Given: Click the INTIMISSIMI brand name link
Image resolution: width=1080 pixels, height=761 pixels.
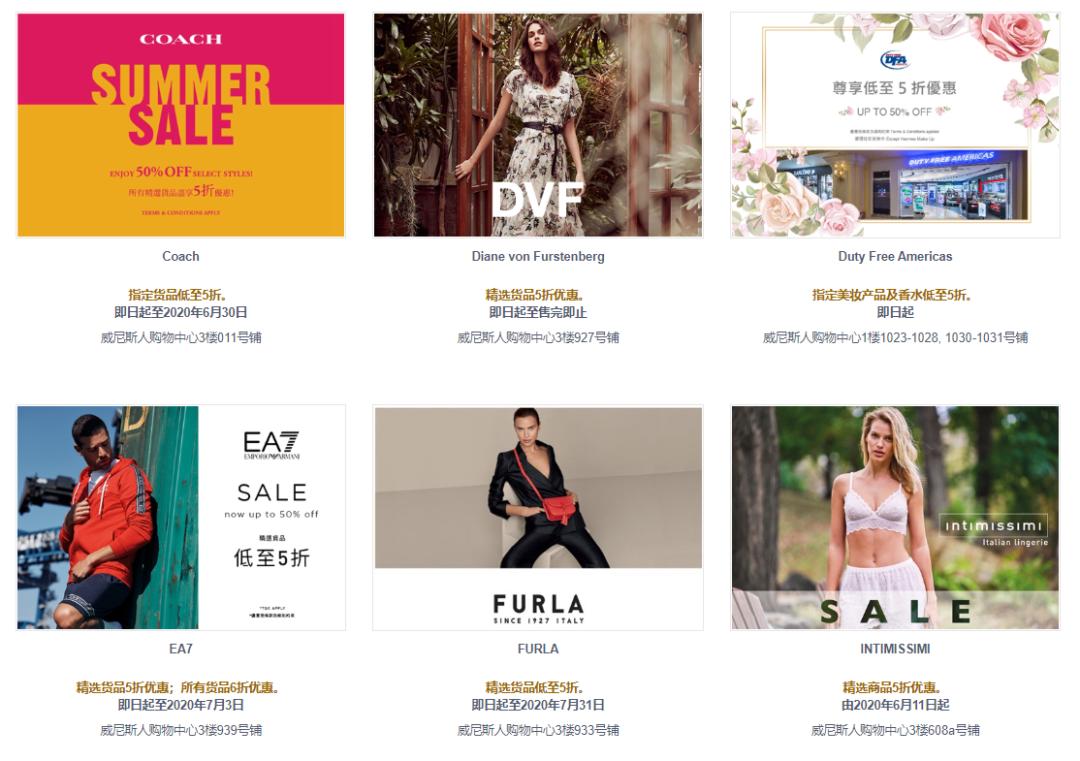Looking at the screenshot, I should 895,649.
